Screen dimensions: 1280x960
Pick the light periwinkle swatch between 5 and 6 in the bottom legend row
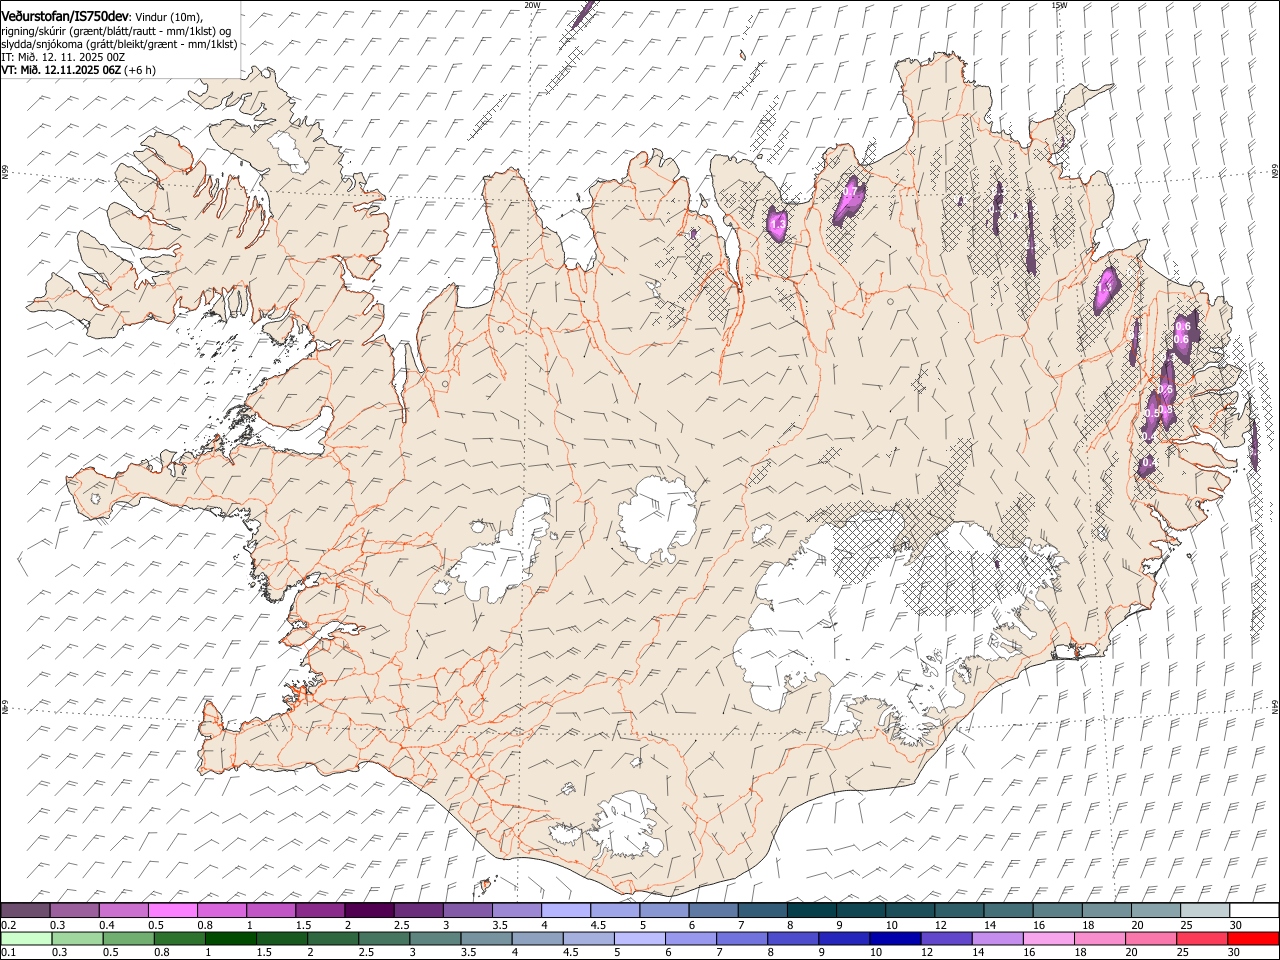point(639,939)
